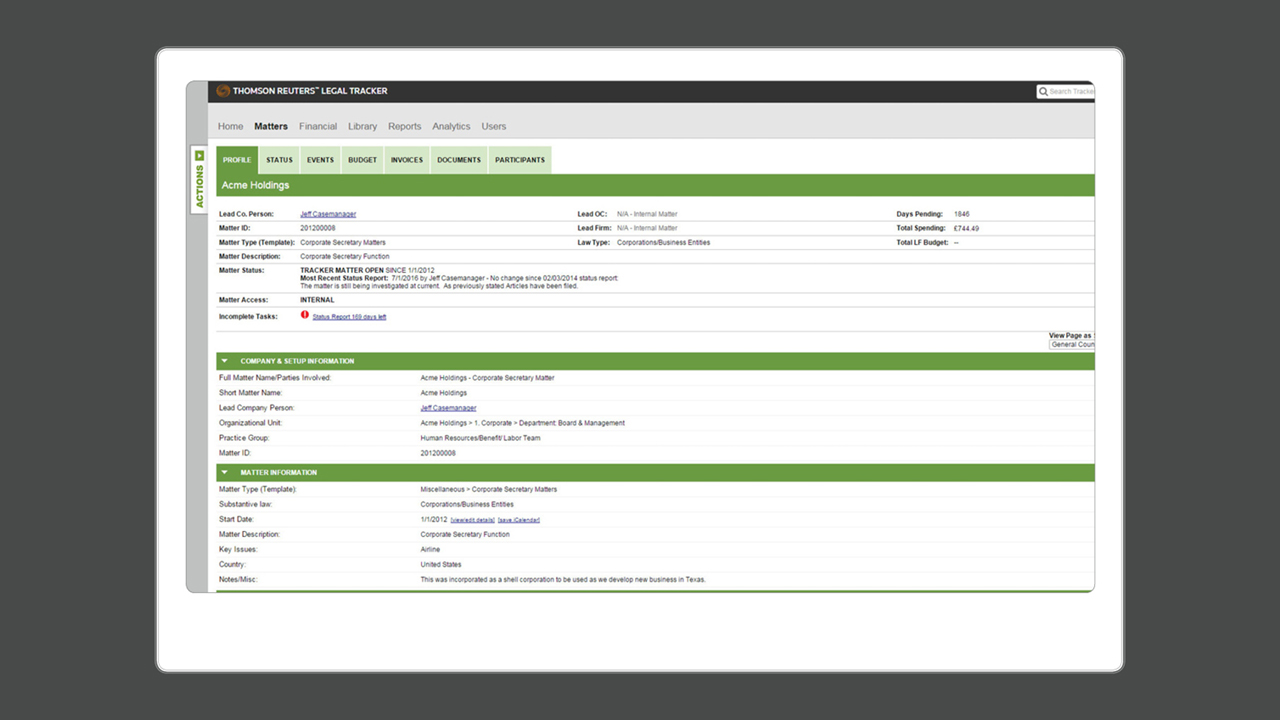Image resolution: width=1280 pixels, height=720 pixels.
Task: Collapse the Matter Information section
Action: coord(225,472)
